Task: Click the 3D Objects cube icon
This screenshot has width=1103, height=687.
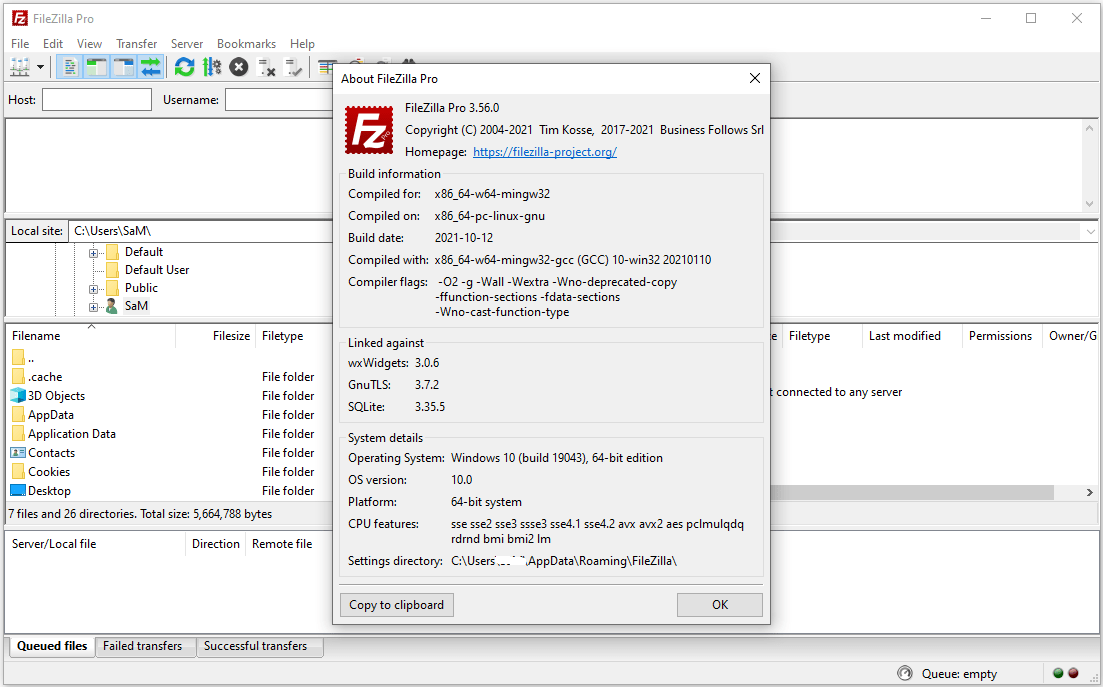Action: point(18,396)
